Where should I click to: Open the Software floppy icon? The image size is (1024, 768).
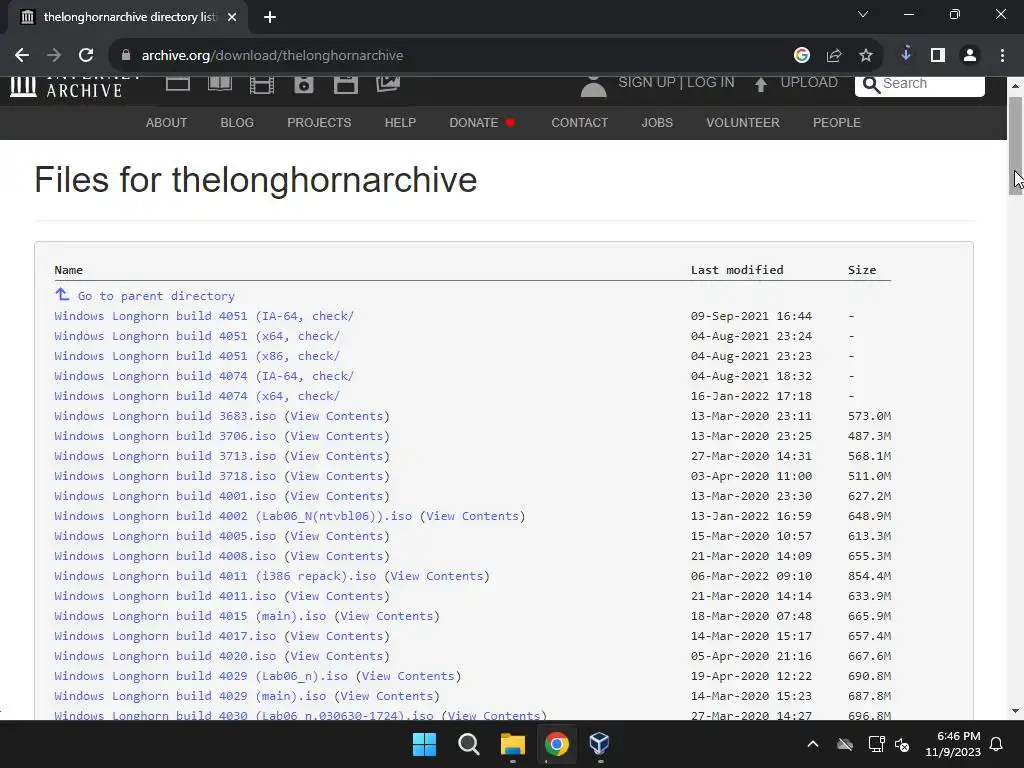(x=345, y=85)
